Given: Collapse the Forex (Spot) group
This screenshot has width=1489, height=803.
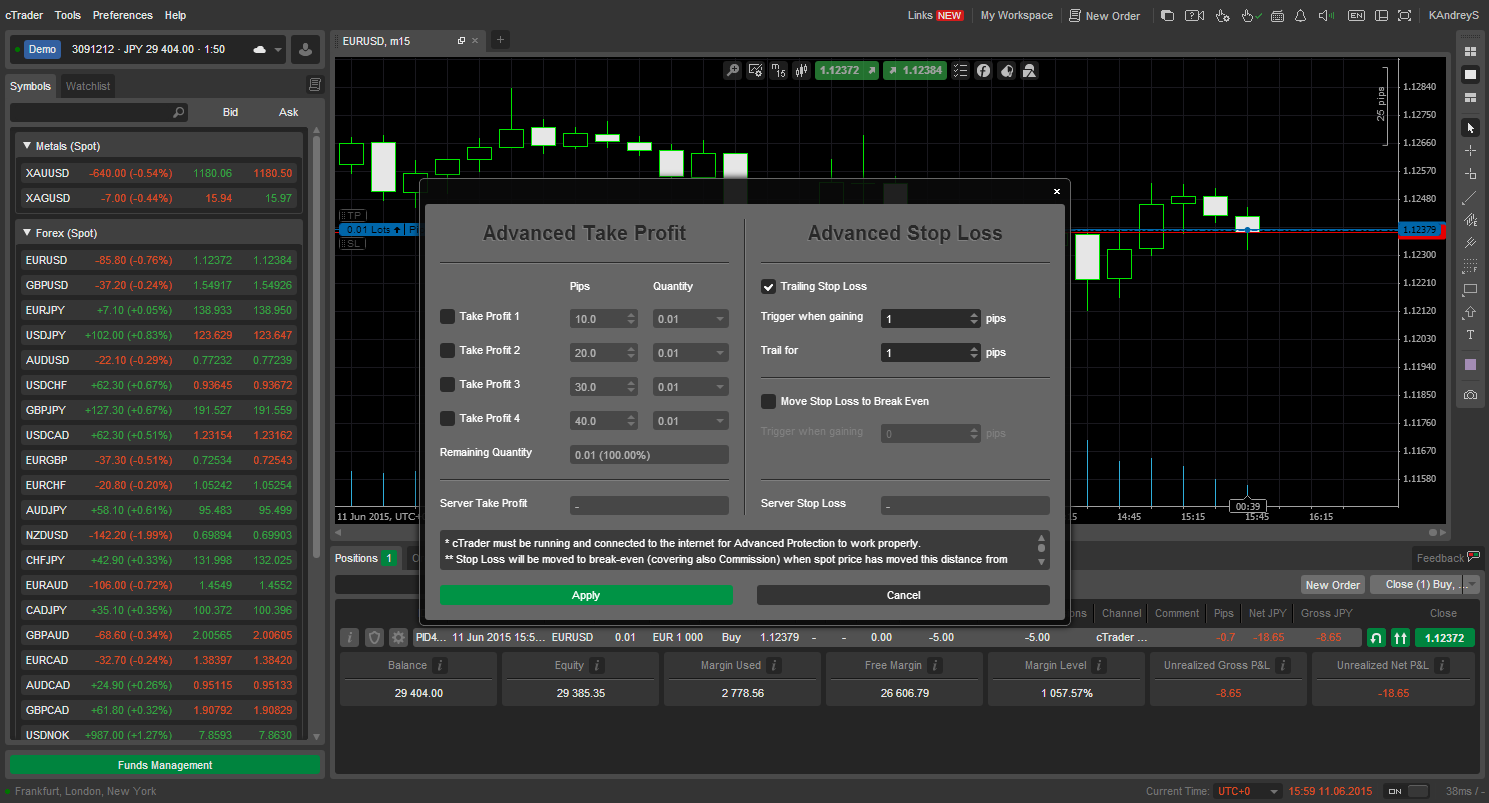Looking at the screenshot, I should (27, 233).
